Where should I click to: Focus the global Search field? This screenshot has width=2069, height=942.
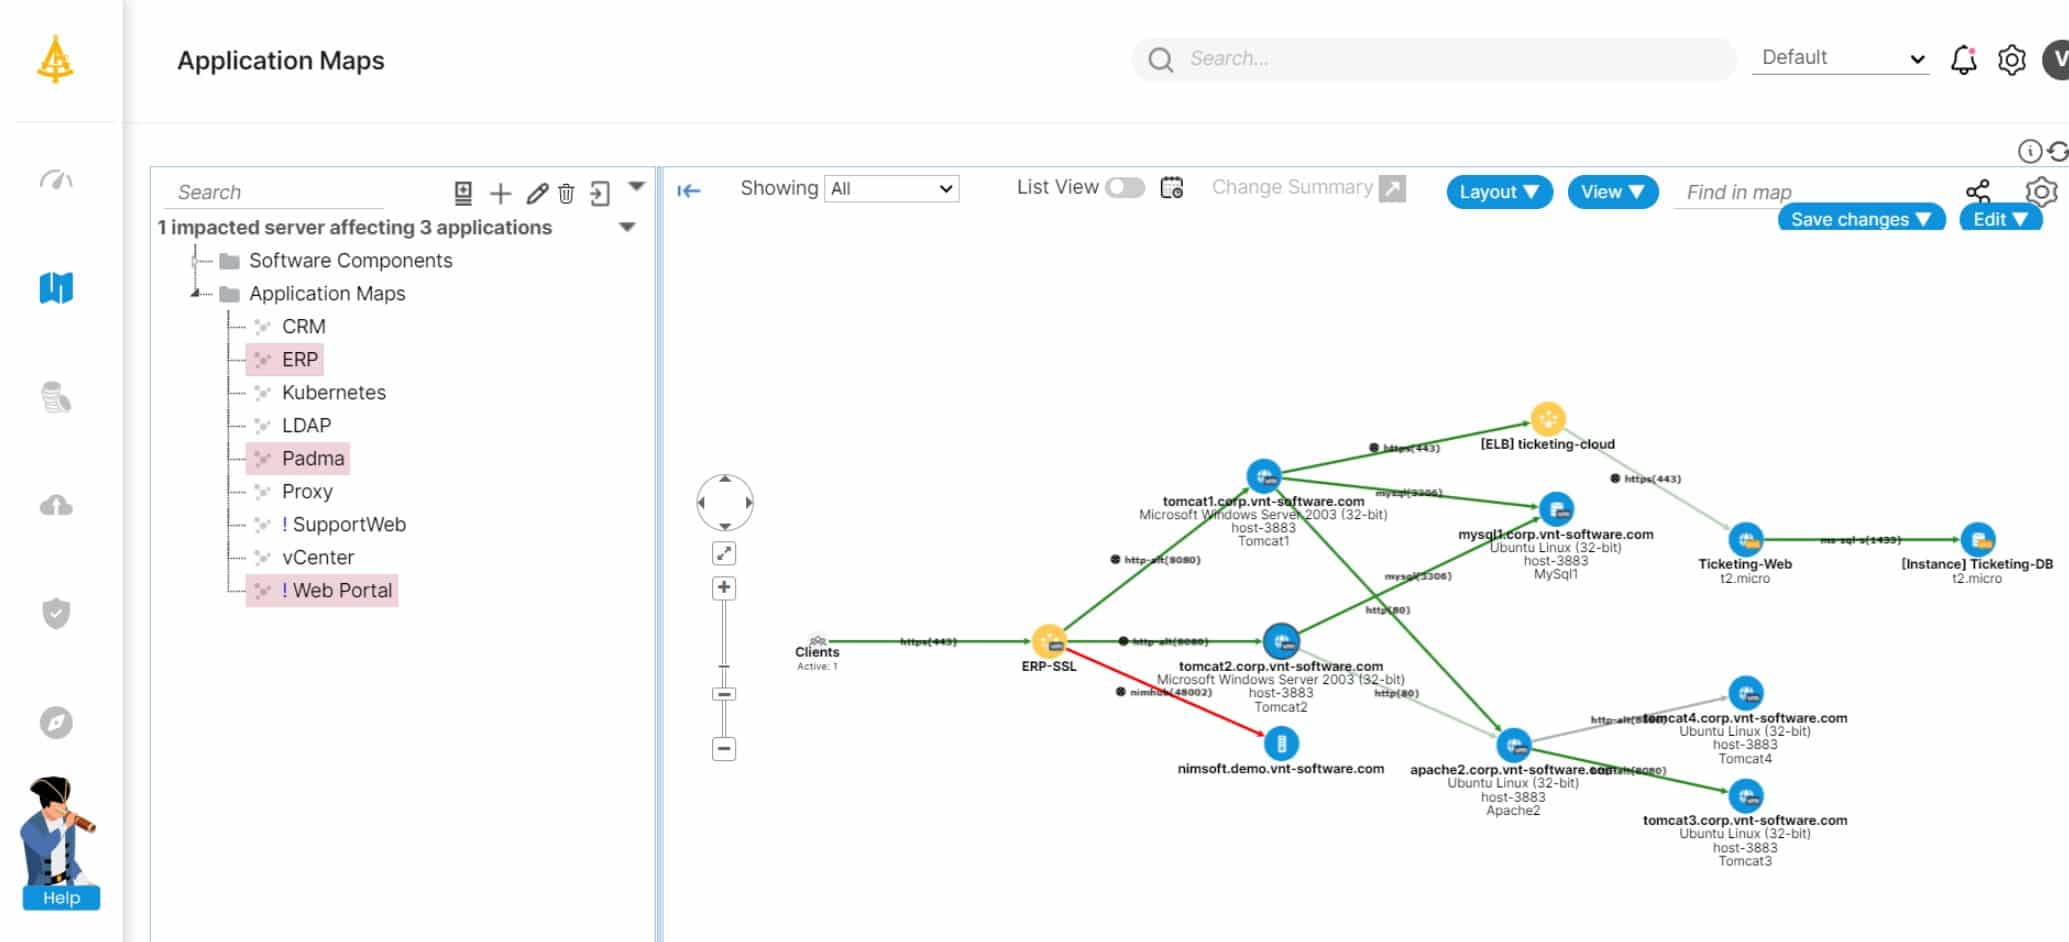(x=1435, y=59)
